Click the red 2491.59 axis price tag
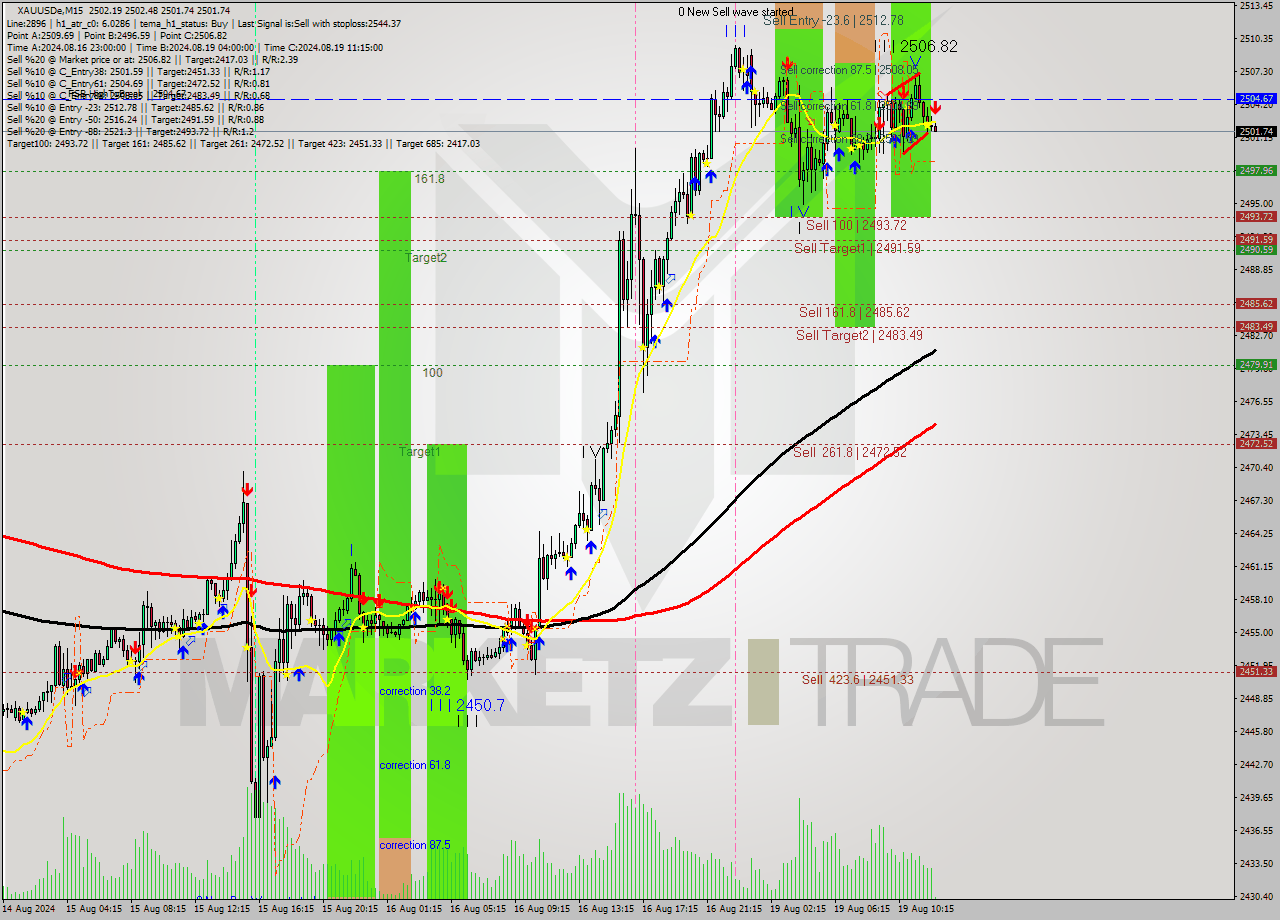The image size is (1280, 920). [x=1256, y=239]
